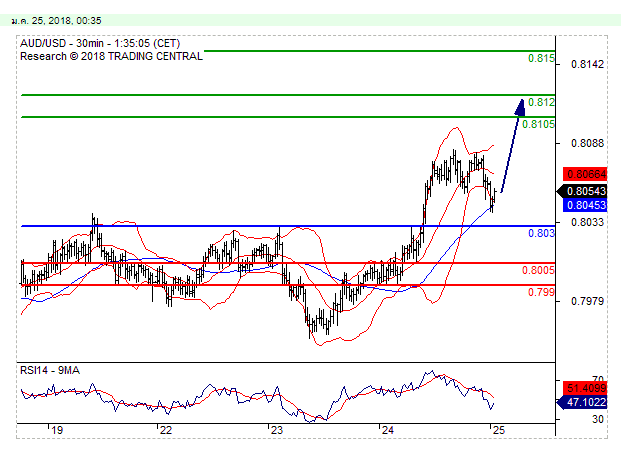Click the 0.803 blue pivot label
The image size is (621, 455).
pos(541,233)
